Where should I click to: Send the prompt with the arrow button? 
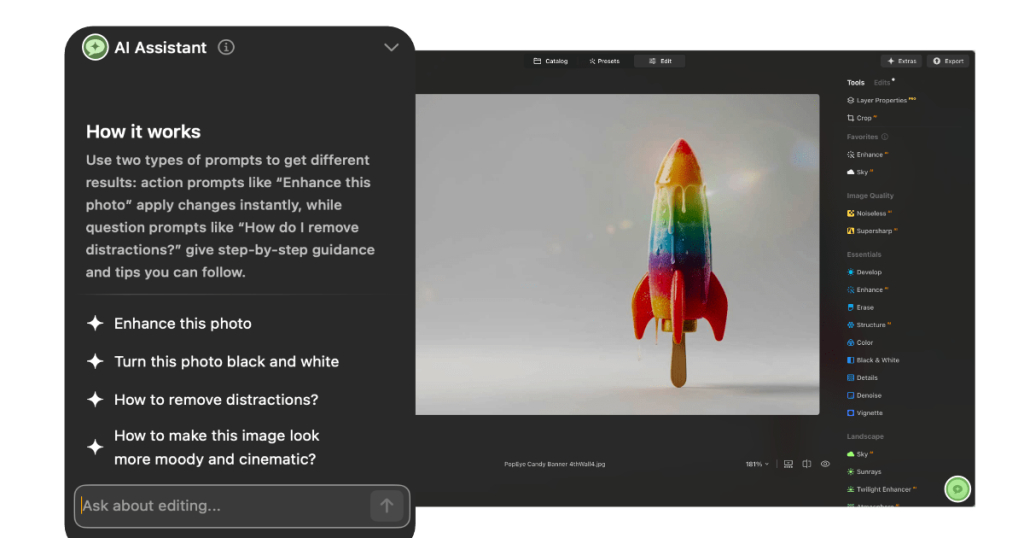pyautogui.click(x=387, y=505)
